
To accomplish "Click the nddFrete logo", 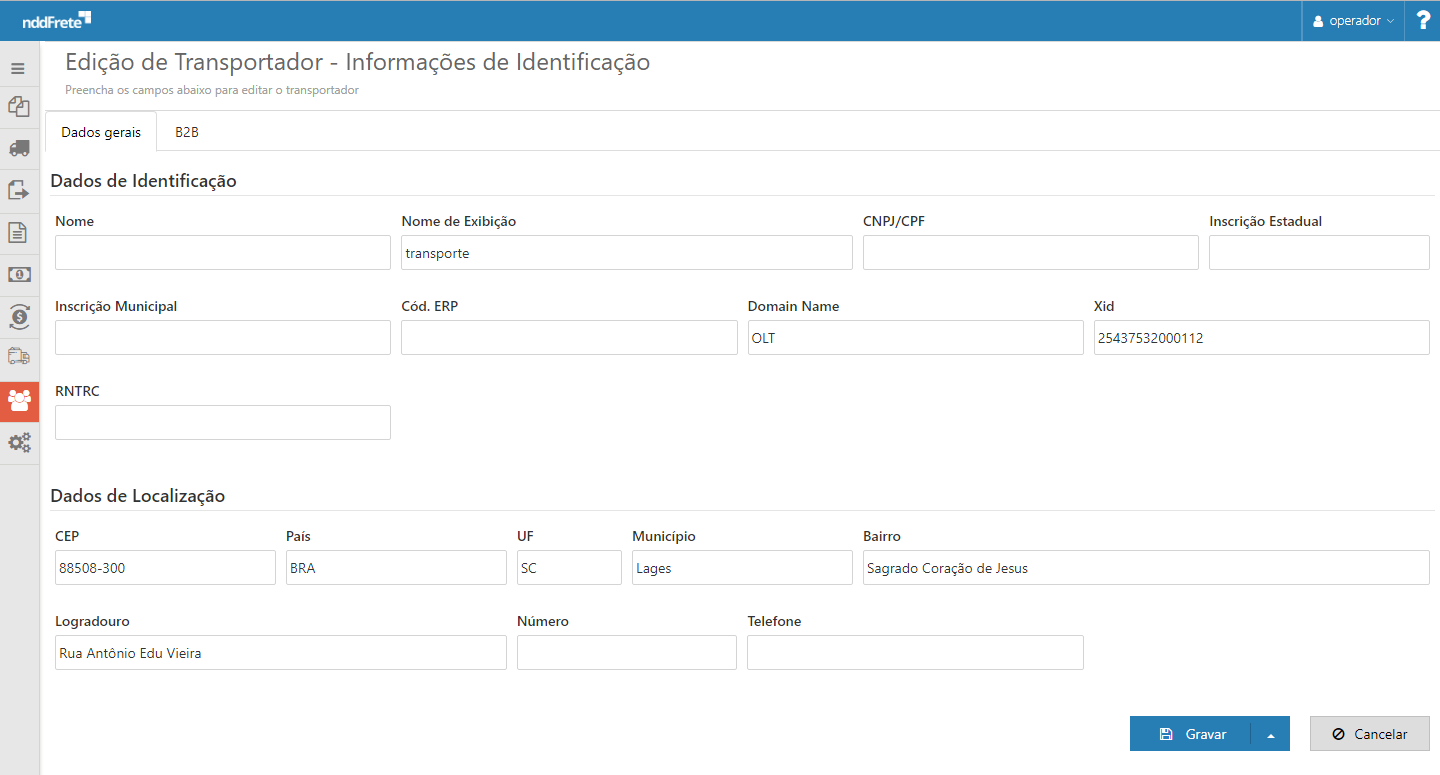I will (56, 20).
